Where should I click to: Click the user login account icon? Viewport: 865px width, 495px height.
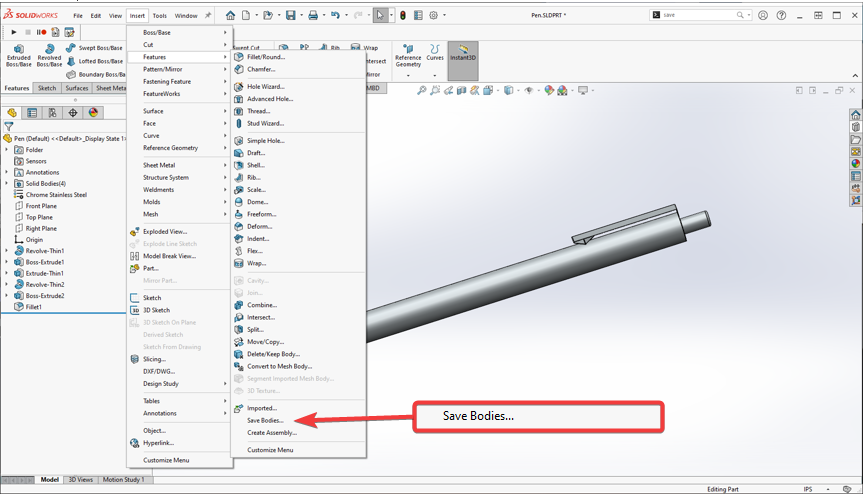pos(763,15)
